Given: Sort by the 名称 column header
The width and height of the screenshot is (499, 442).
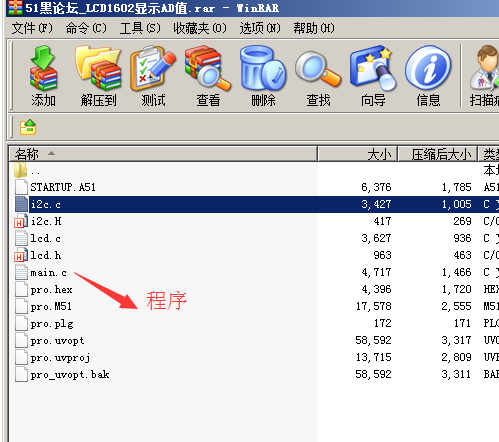Looking at the screenshot, I should point(163,154).
